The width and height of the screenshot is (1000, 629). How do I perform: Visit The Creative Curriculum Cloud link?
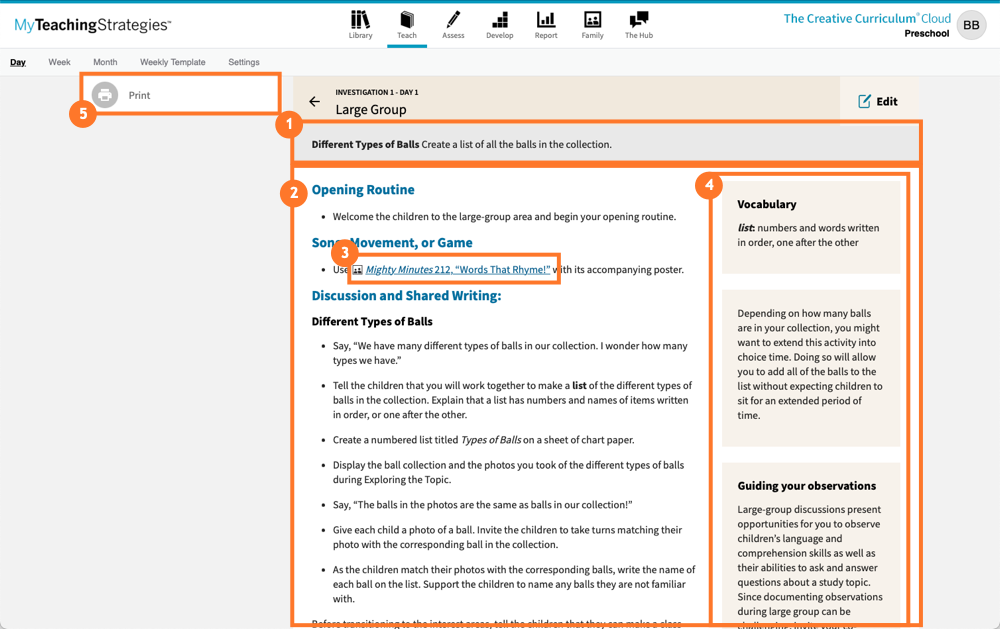tap(866, 17)
